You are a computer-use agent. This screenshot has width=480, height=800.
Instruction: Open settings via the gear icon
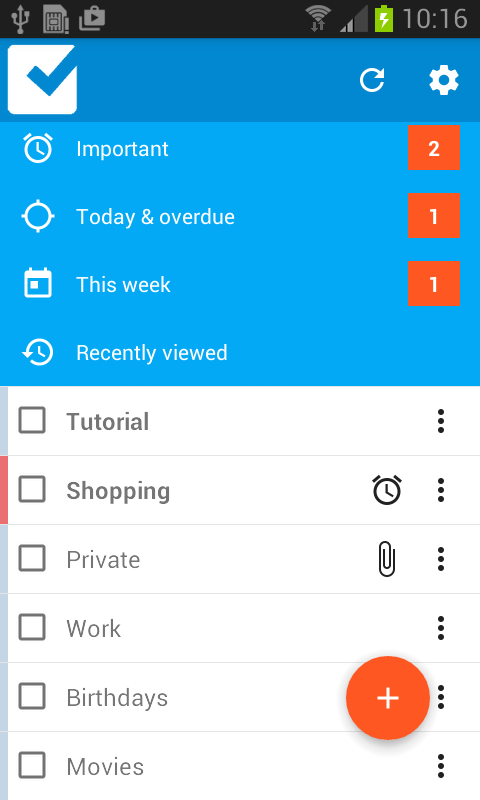(x=444, y=80)
